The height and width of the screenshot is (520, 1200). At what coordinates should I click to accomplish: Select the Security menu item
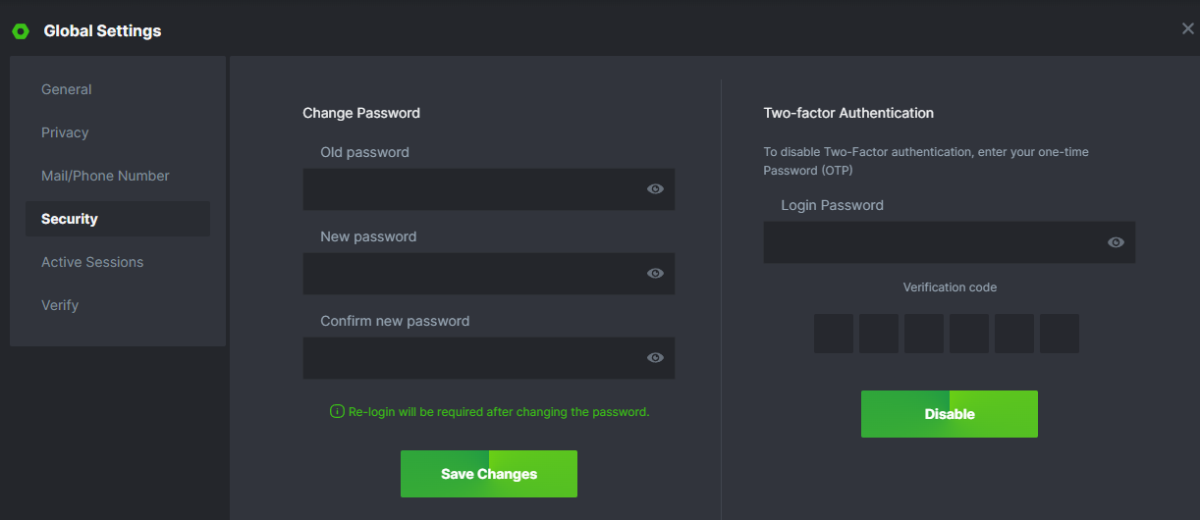[70, 219]
